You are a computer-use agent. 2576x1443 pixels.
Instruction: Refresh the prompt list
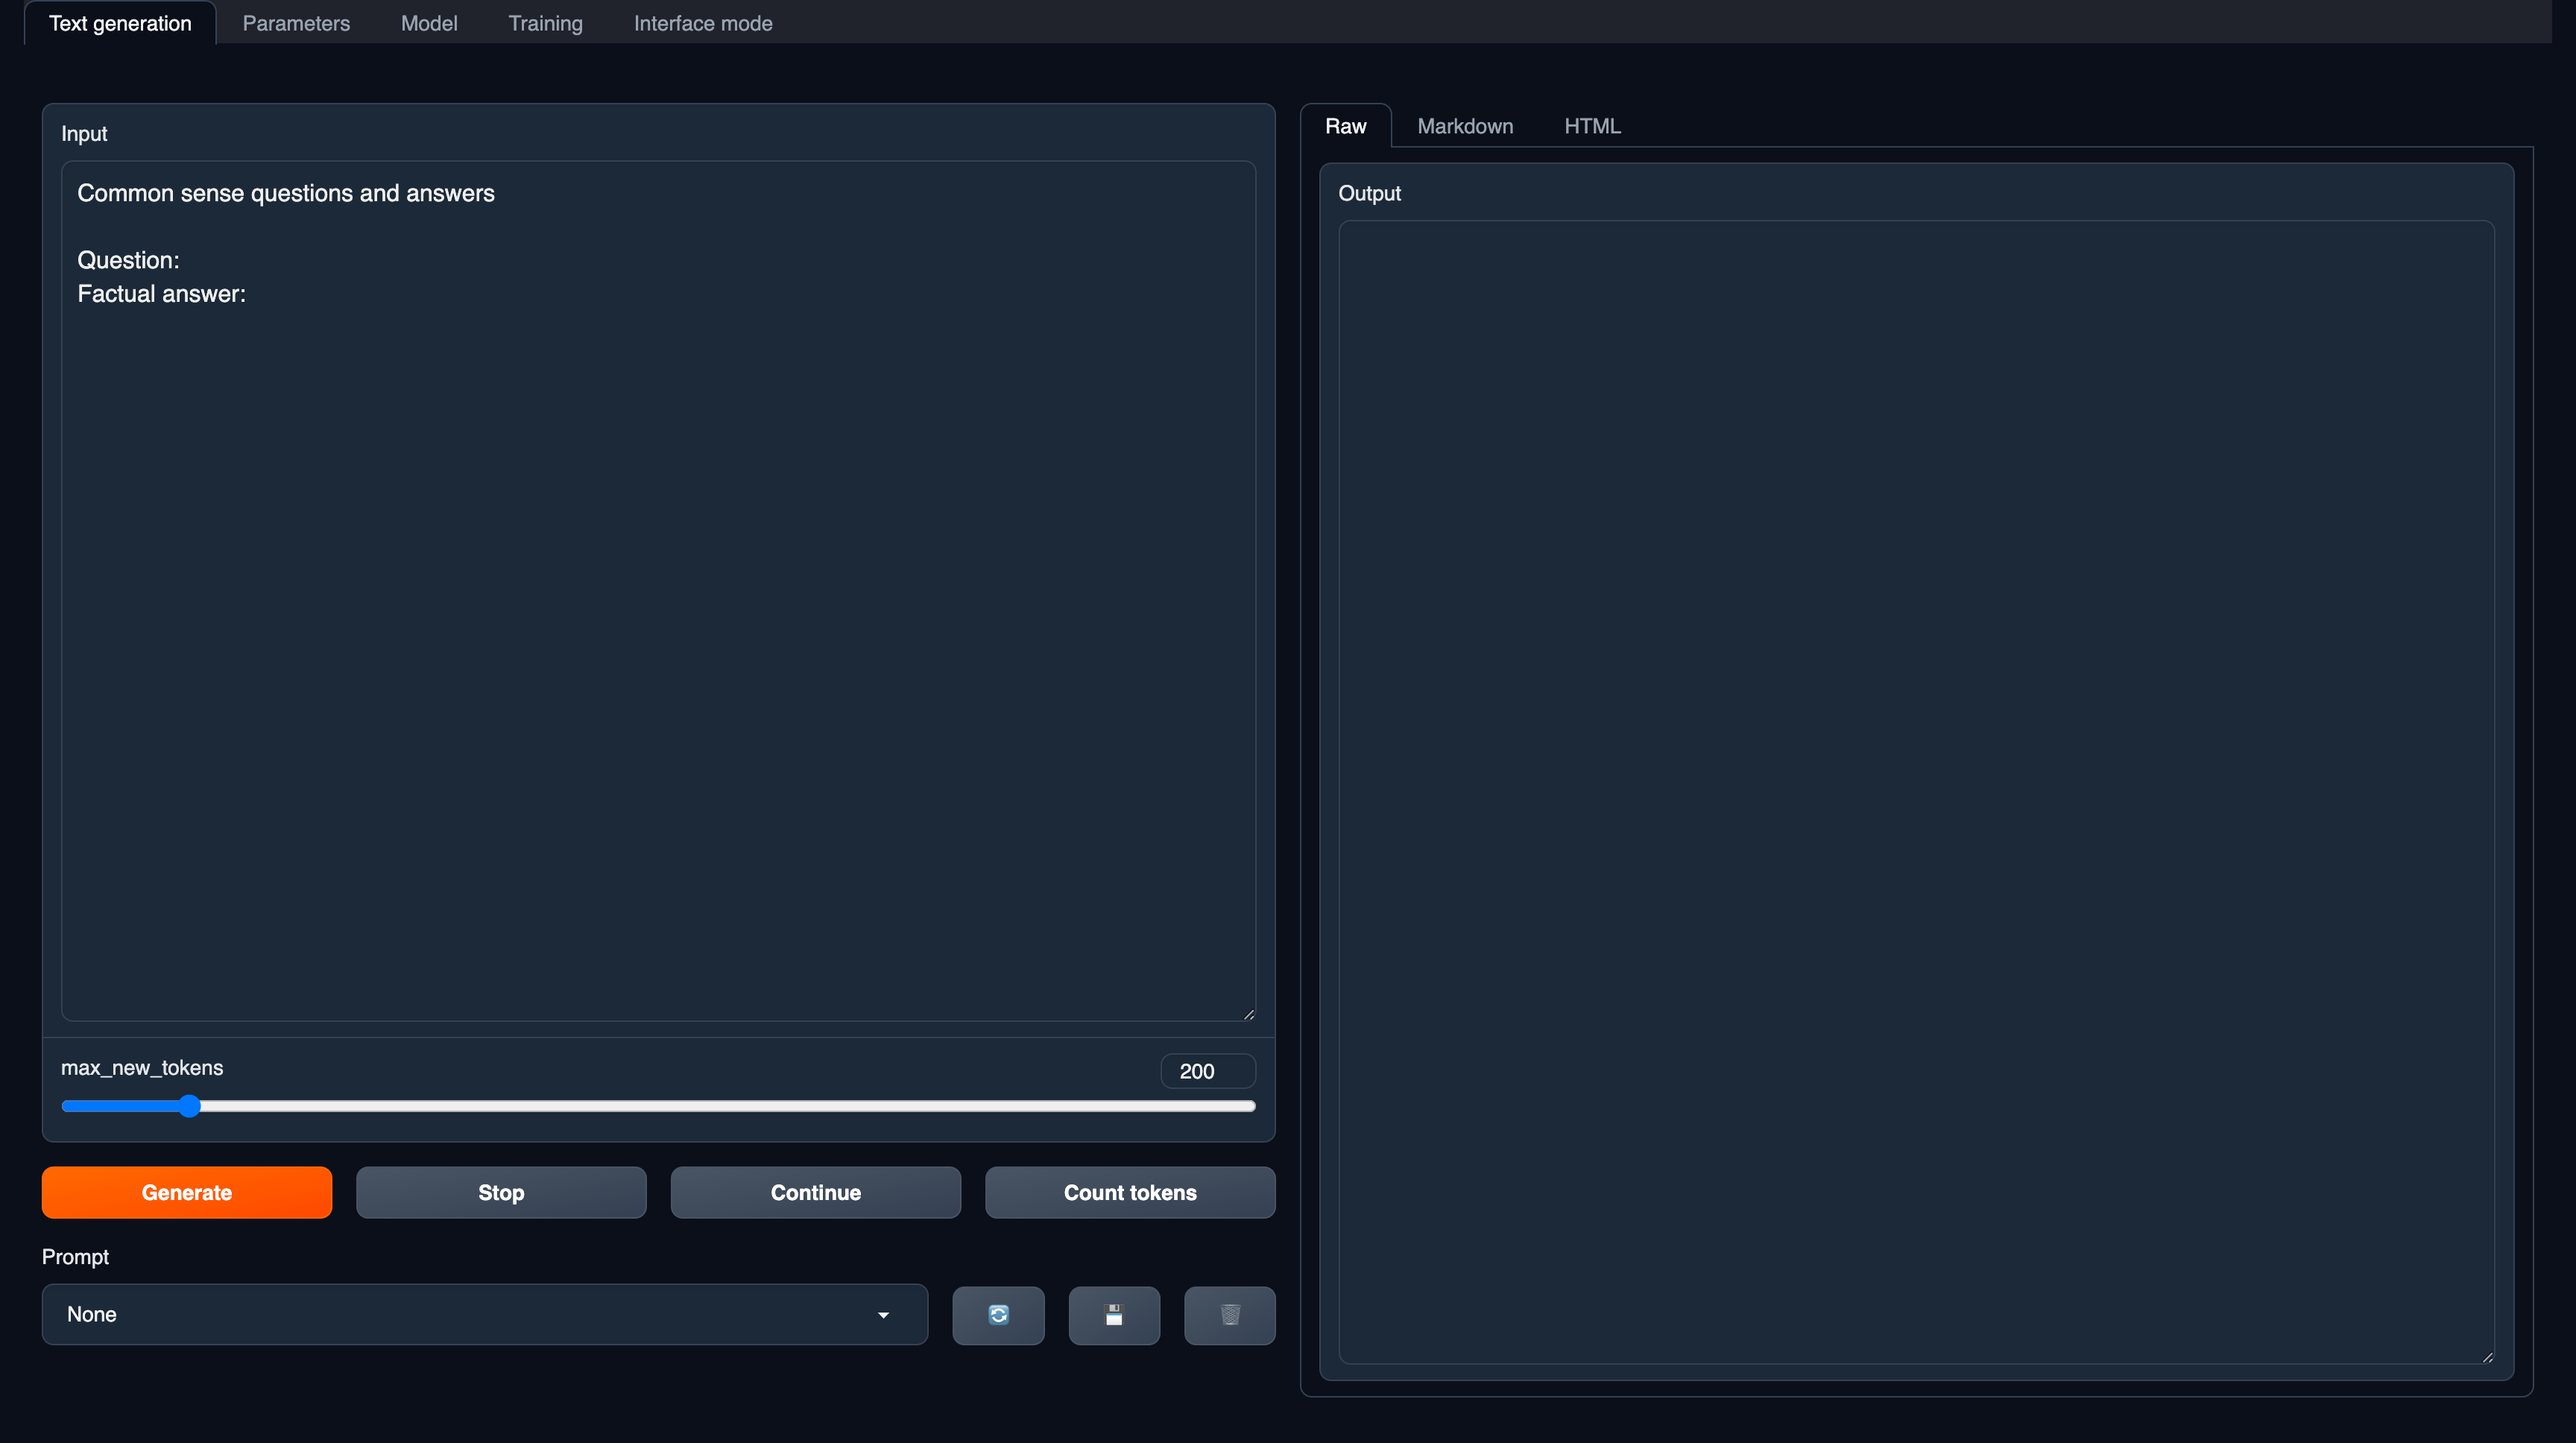[x=997, y=1314]
